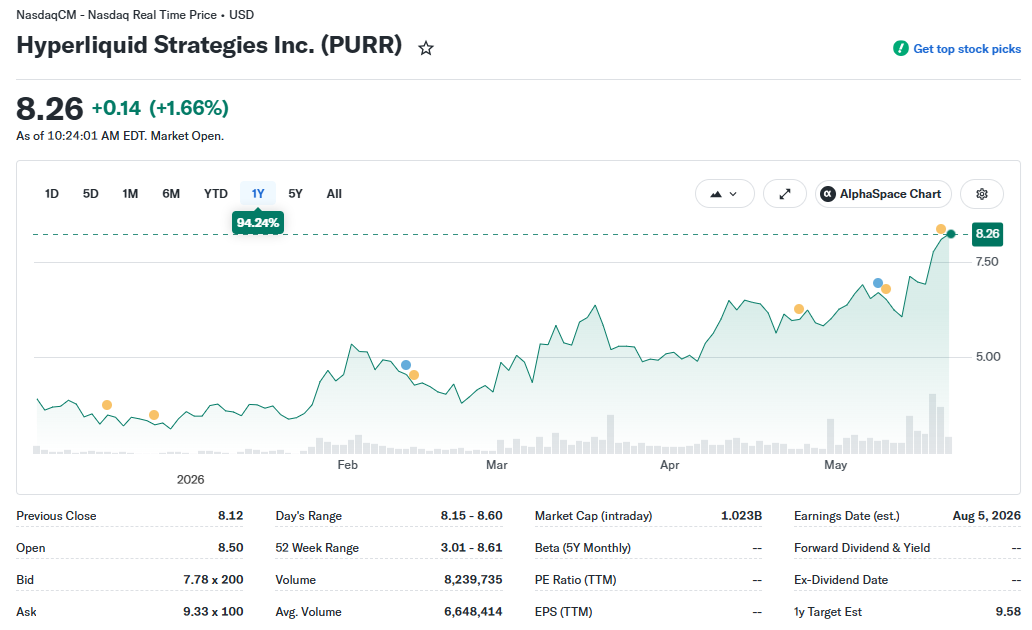
Task: Open chart settings gear
Action: coord(981,194)
